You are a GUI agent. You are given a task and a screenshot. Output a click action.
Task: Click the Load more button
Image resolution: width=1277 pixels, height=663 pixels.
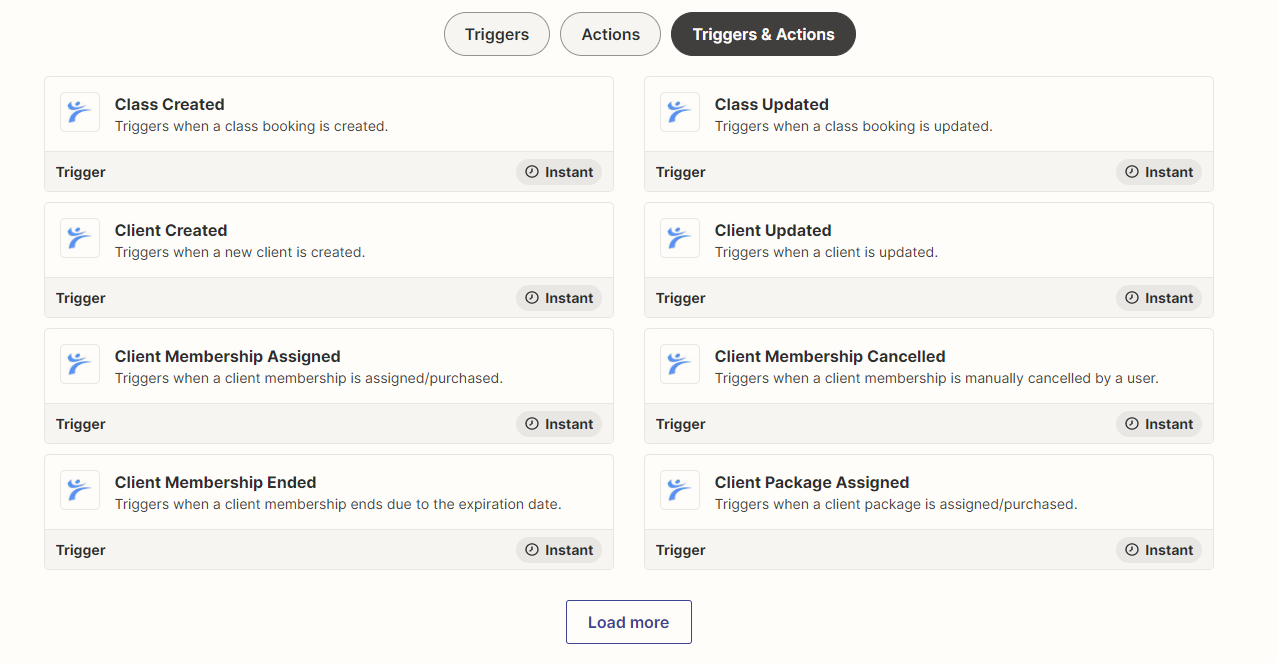(628, 621)
